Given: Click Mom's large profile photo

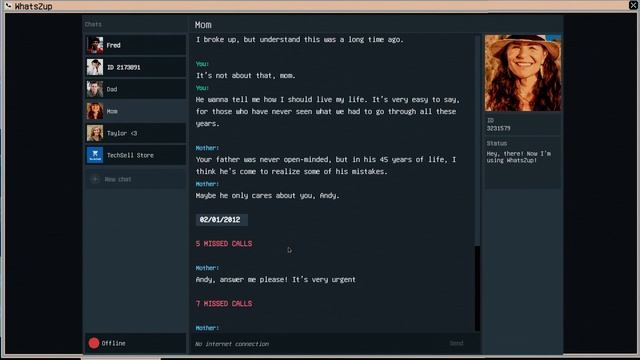Looking at the screenshot, I should (523, 73).
